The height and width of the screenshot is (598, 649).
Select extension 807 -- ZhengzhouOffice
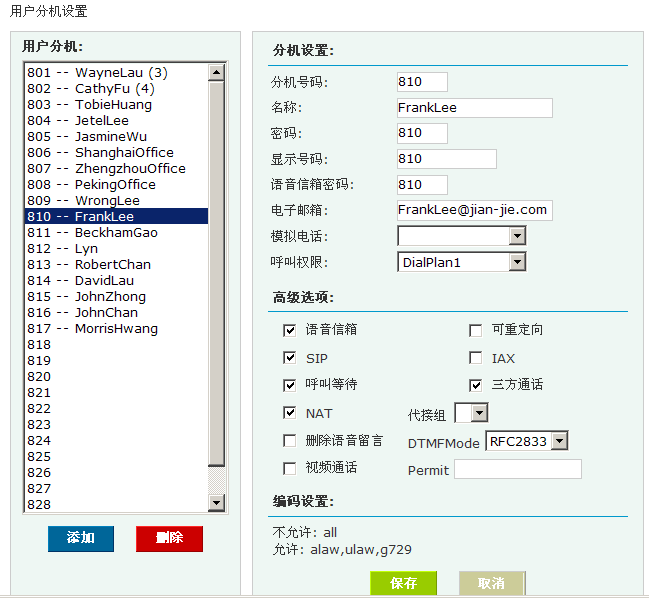pos(116,168)
